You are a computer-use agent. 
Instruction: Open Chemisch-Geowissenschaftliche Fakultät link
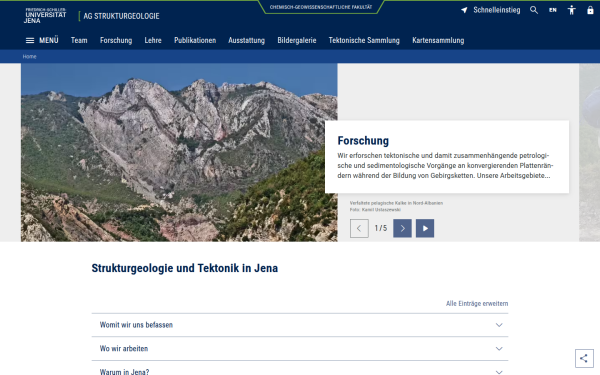click(x=321, y=7)
